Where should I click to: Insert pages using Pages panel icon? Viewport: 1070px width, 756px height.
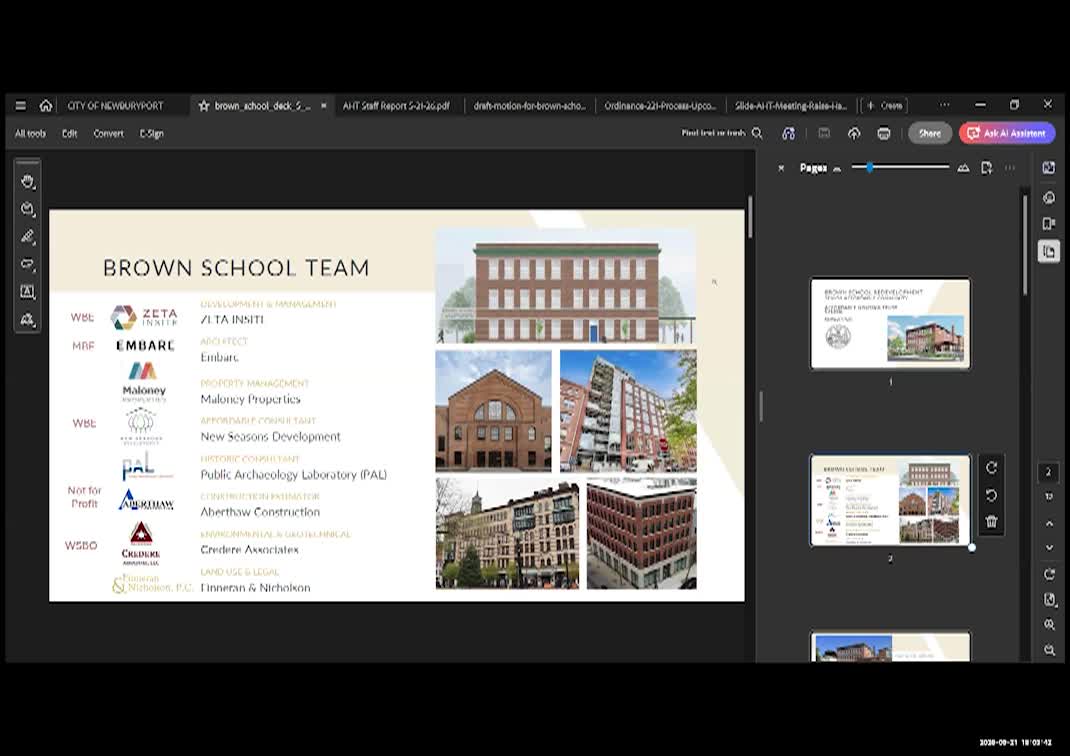[987, 168]
